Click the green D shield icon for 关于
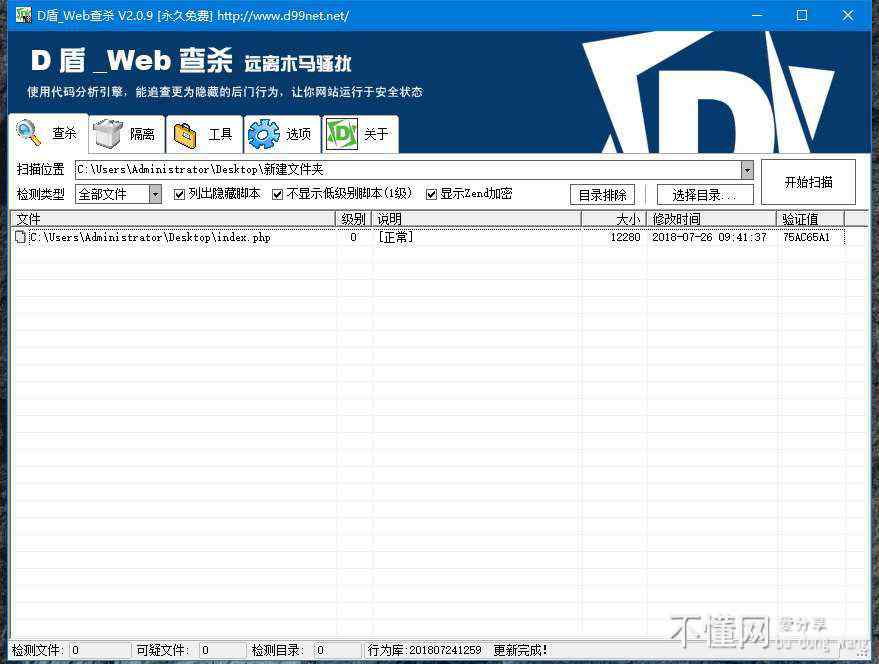Viewport: 879px width, 664px height. [x=341, y=134]
